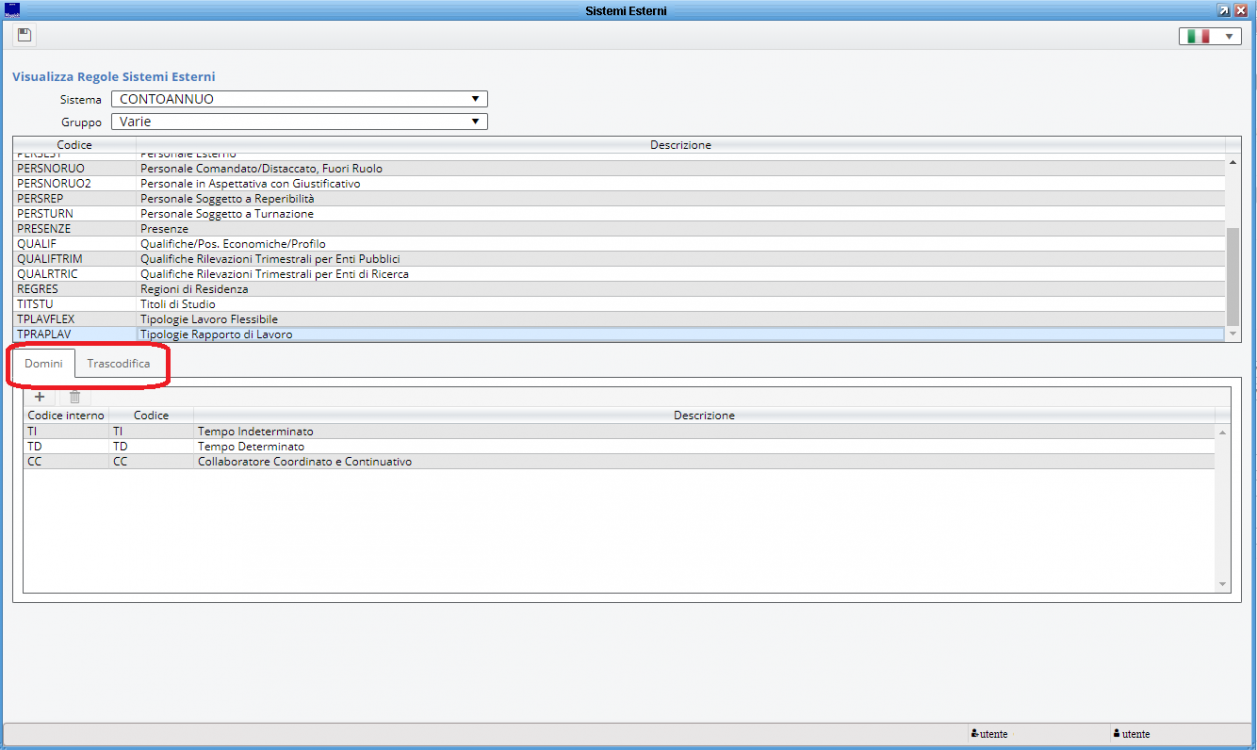Image resolution: width=1257 pixels, height=750 pixels.
Task: Click 'Tipologie Rapporto di Lavoro' description cell
Action: 680,334
